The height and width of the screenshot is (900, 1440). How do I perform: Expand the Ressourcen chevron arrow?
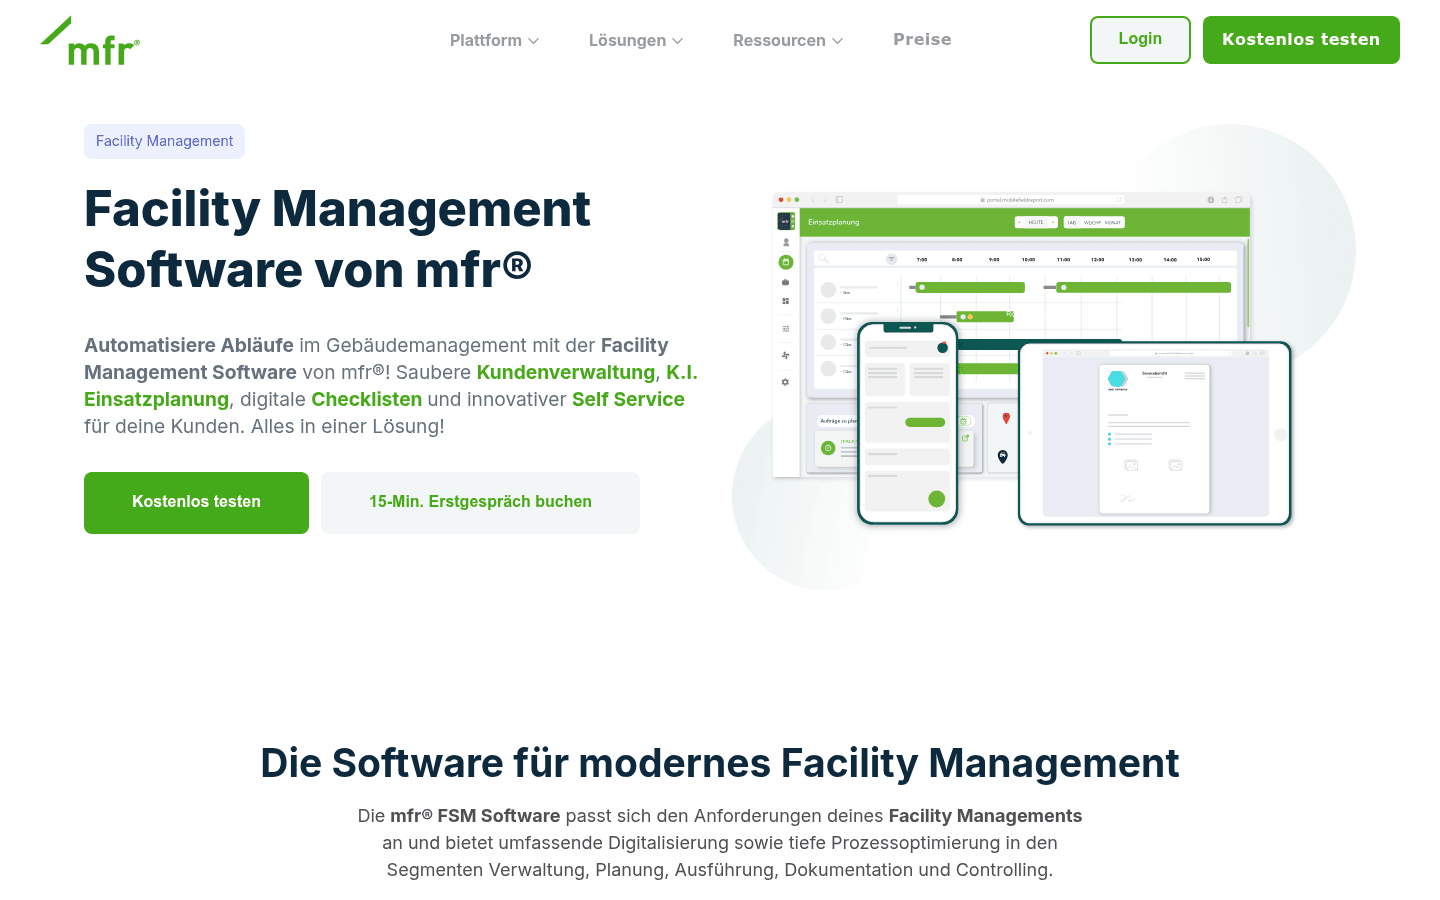[838, 41]
